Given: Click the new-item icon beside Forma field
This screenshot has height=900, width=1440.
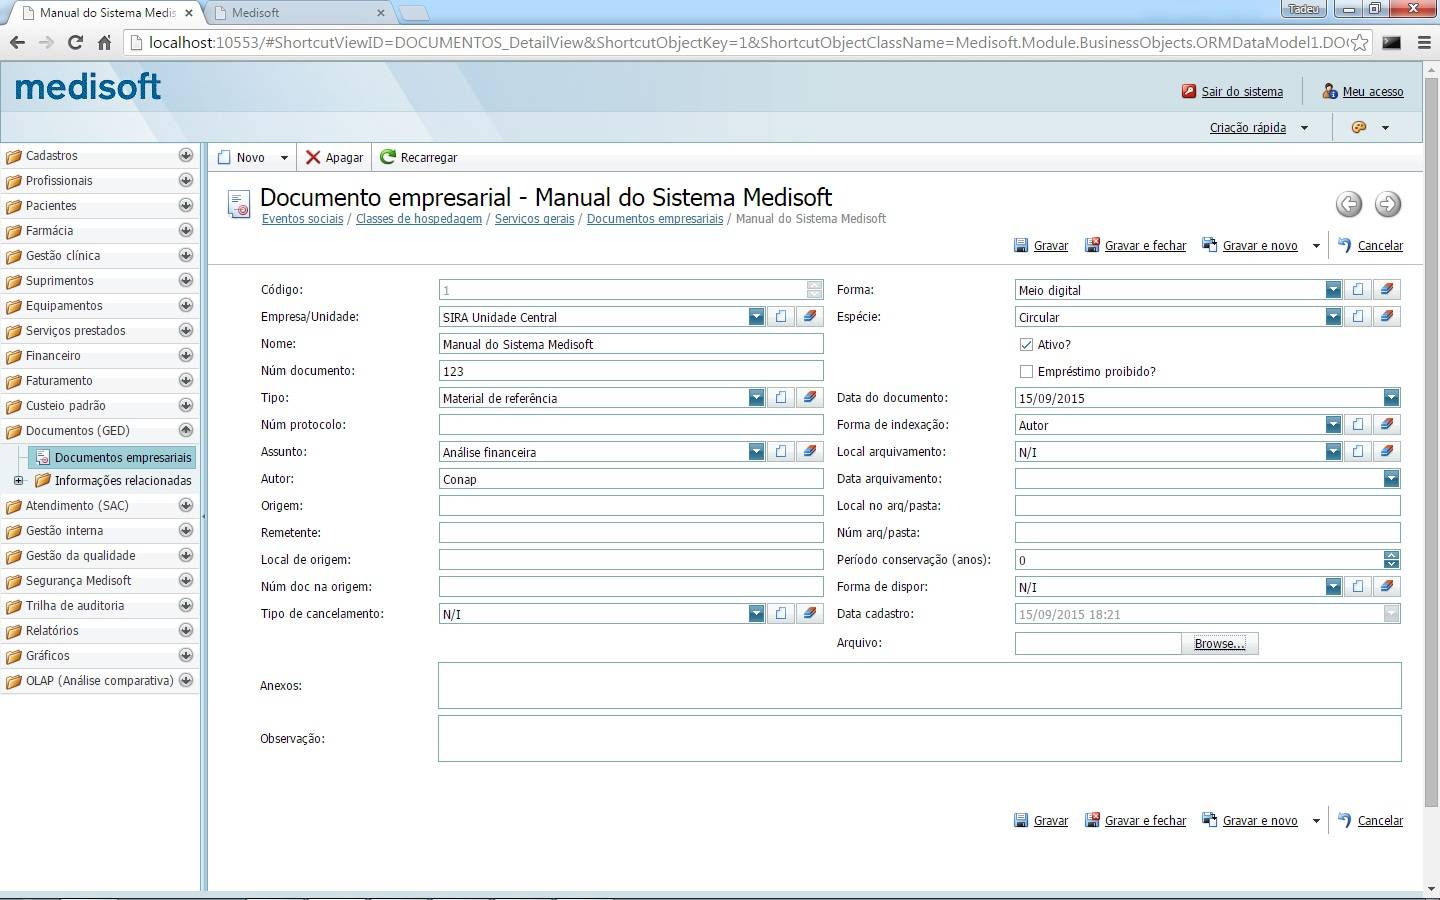Looking at the screenshot, I should (x=1358, y=289).
